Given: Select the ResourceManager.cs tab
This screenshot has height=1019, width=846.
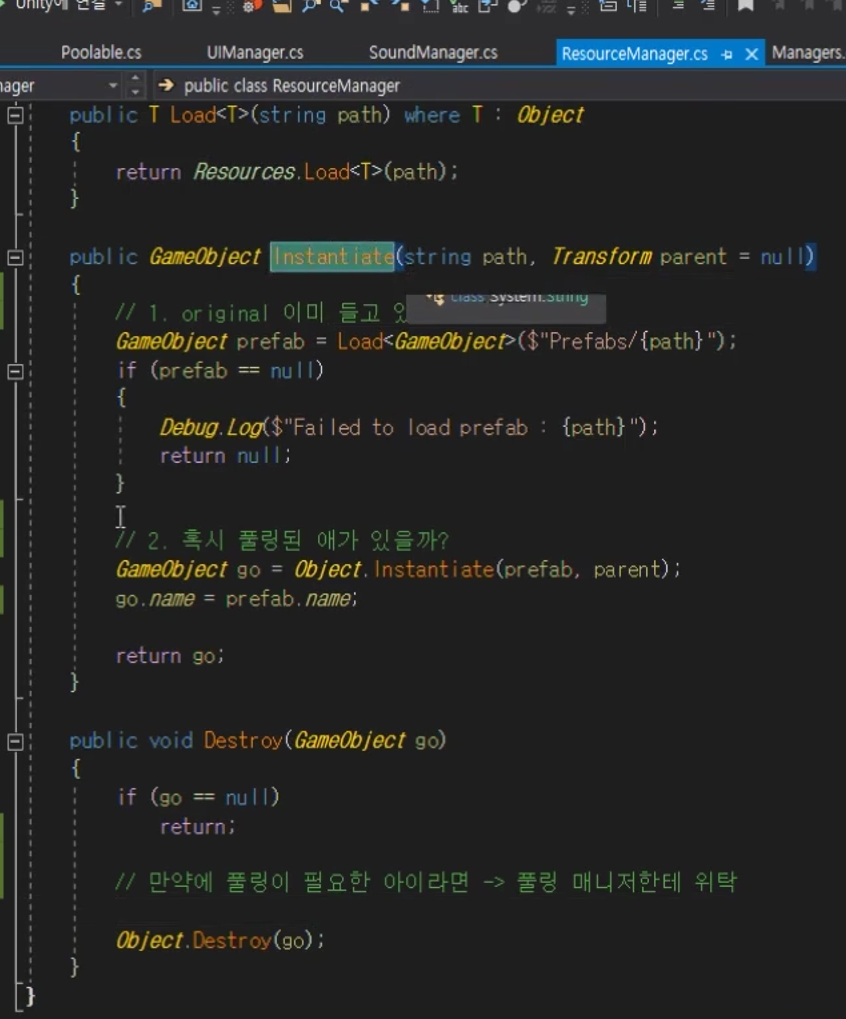Looking at the screenshot, I should click(x=634, y=54).
